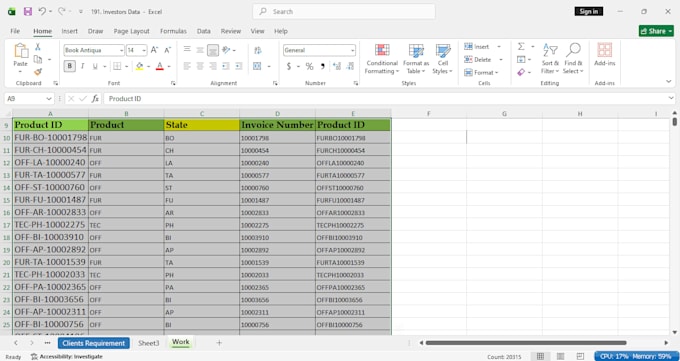This screenshot has width=680, height=361.
Task: Open Sort & Filter options
Action: point(550,59)
